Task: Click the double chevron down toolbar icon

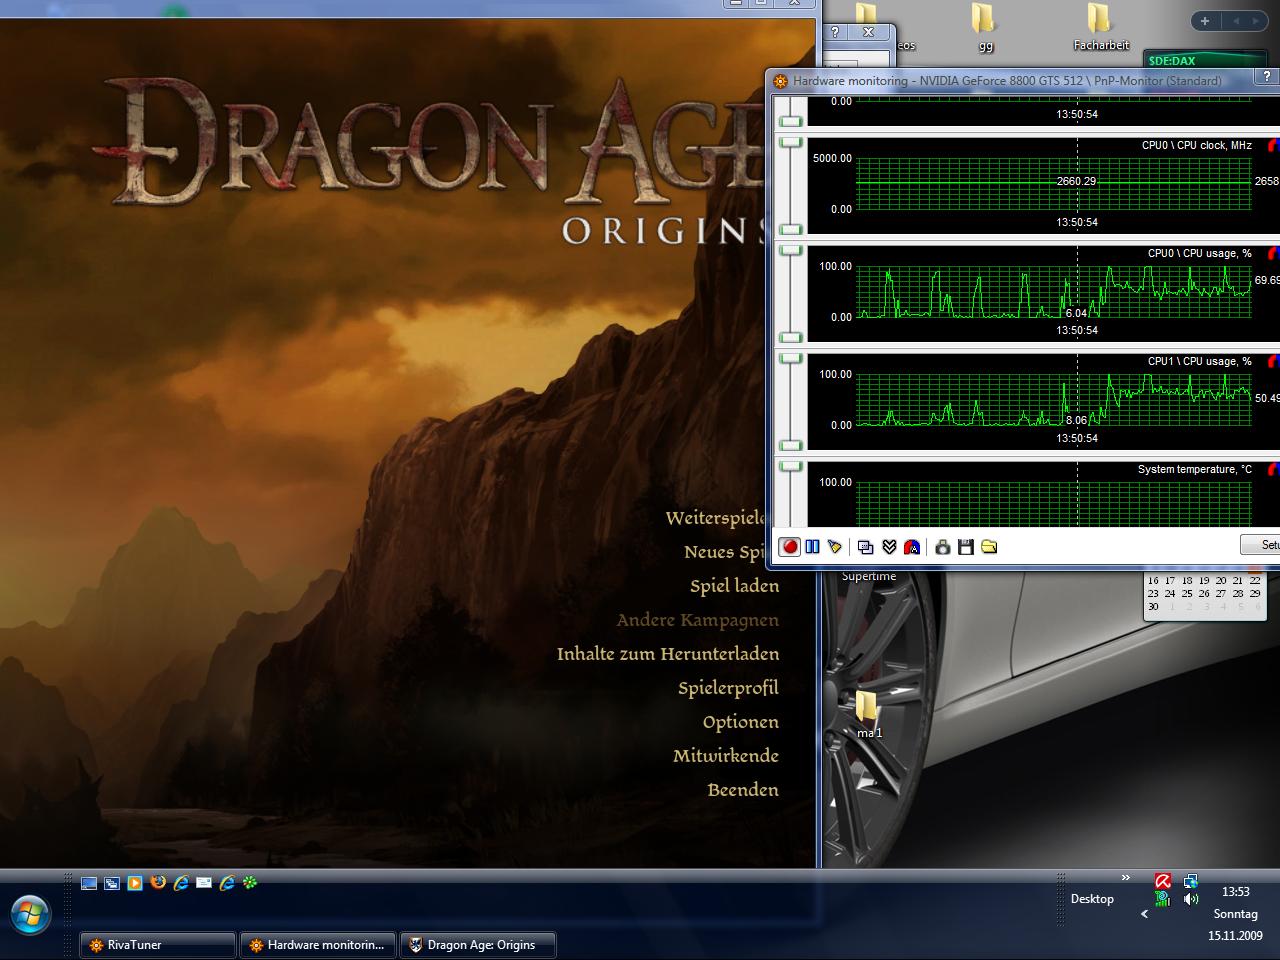Action: 889,547
